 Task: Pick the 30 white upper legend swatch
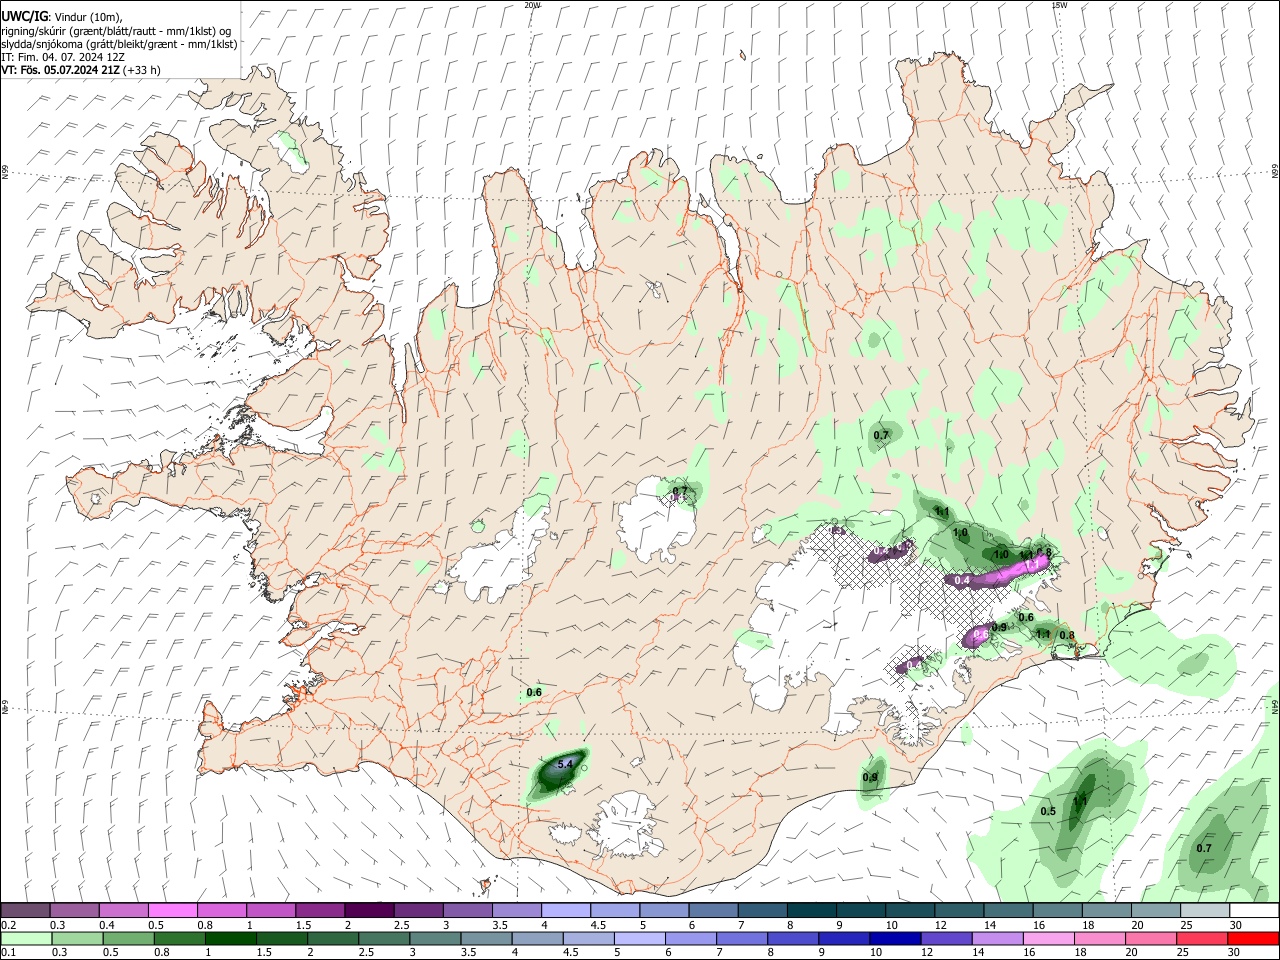(x=1254, y=910)
